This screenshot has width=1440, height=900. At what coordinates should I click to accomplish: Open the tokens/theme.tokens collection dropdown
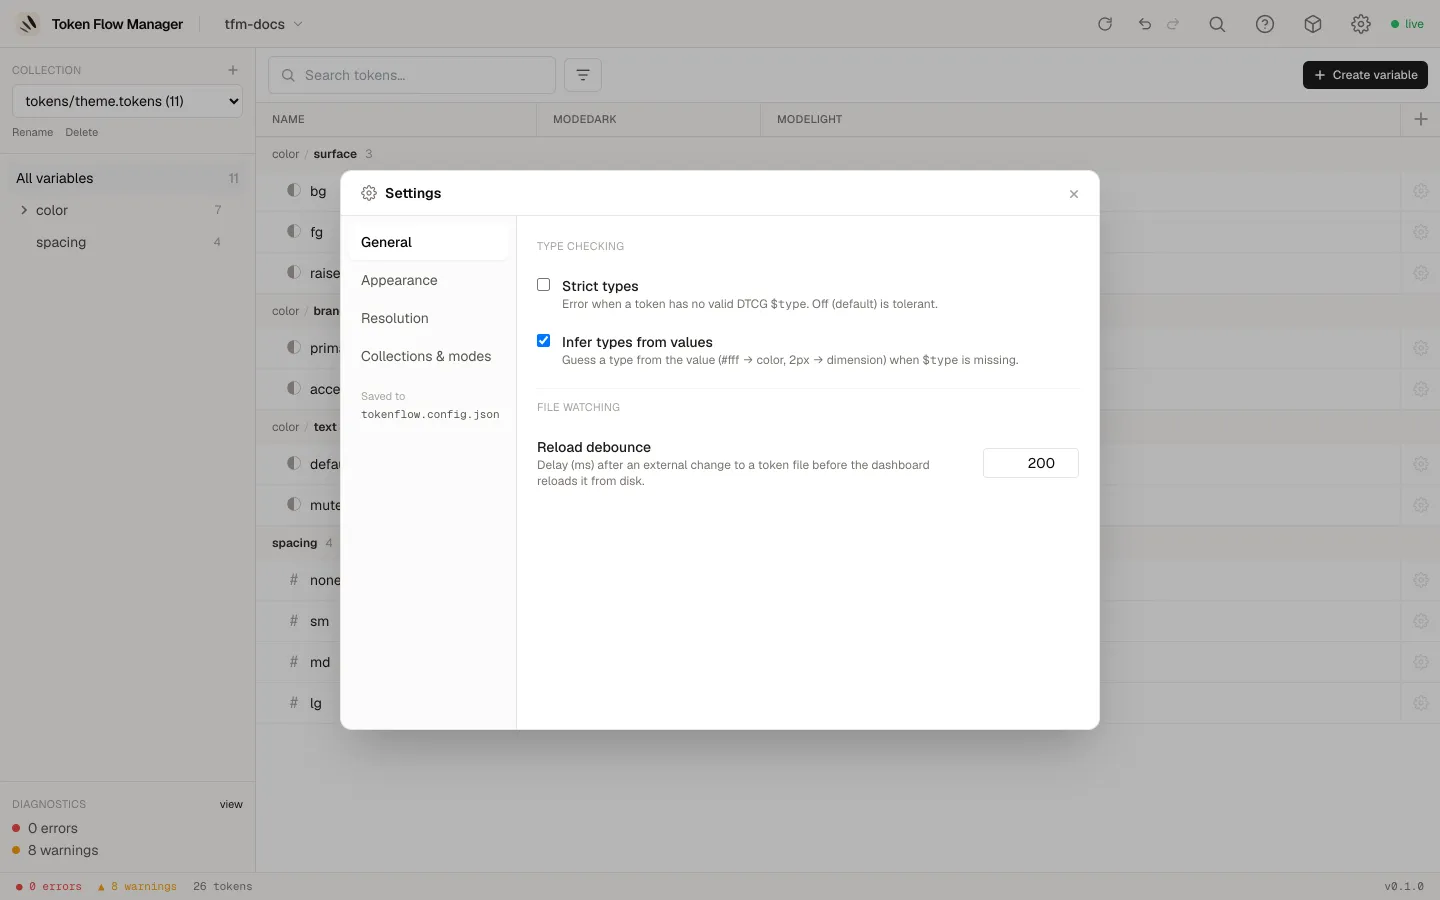pyautogui.click(x=127, y=101)
